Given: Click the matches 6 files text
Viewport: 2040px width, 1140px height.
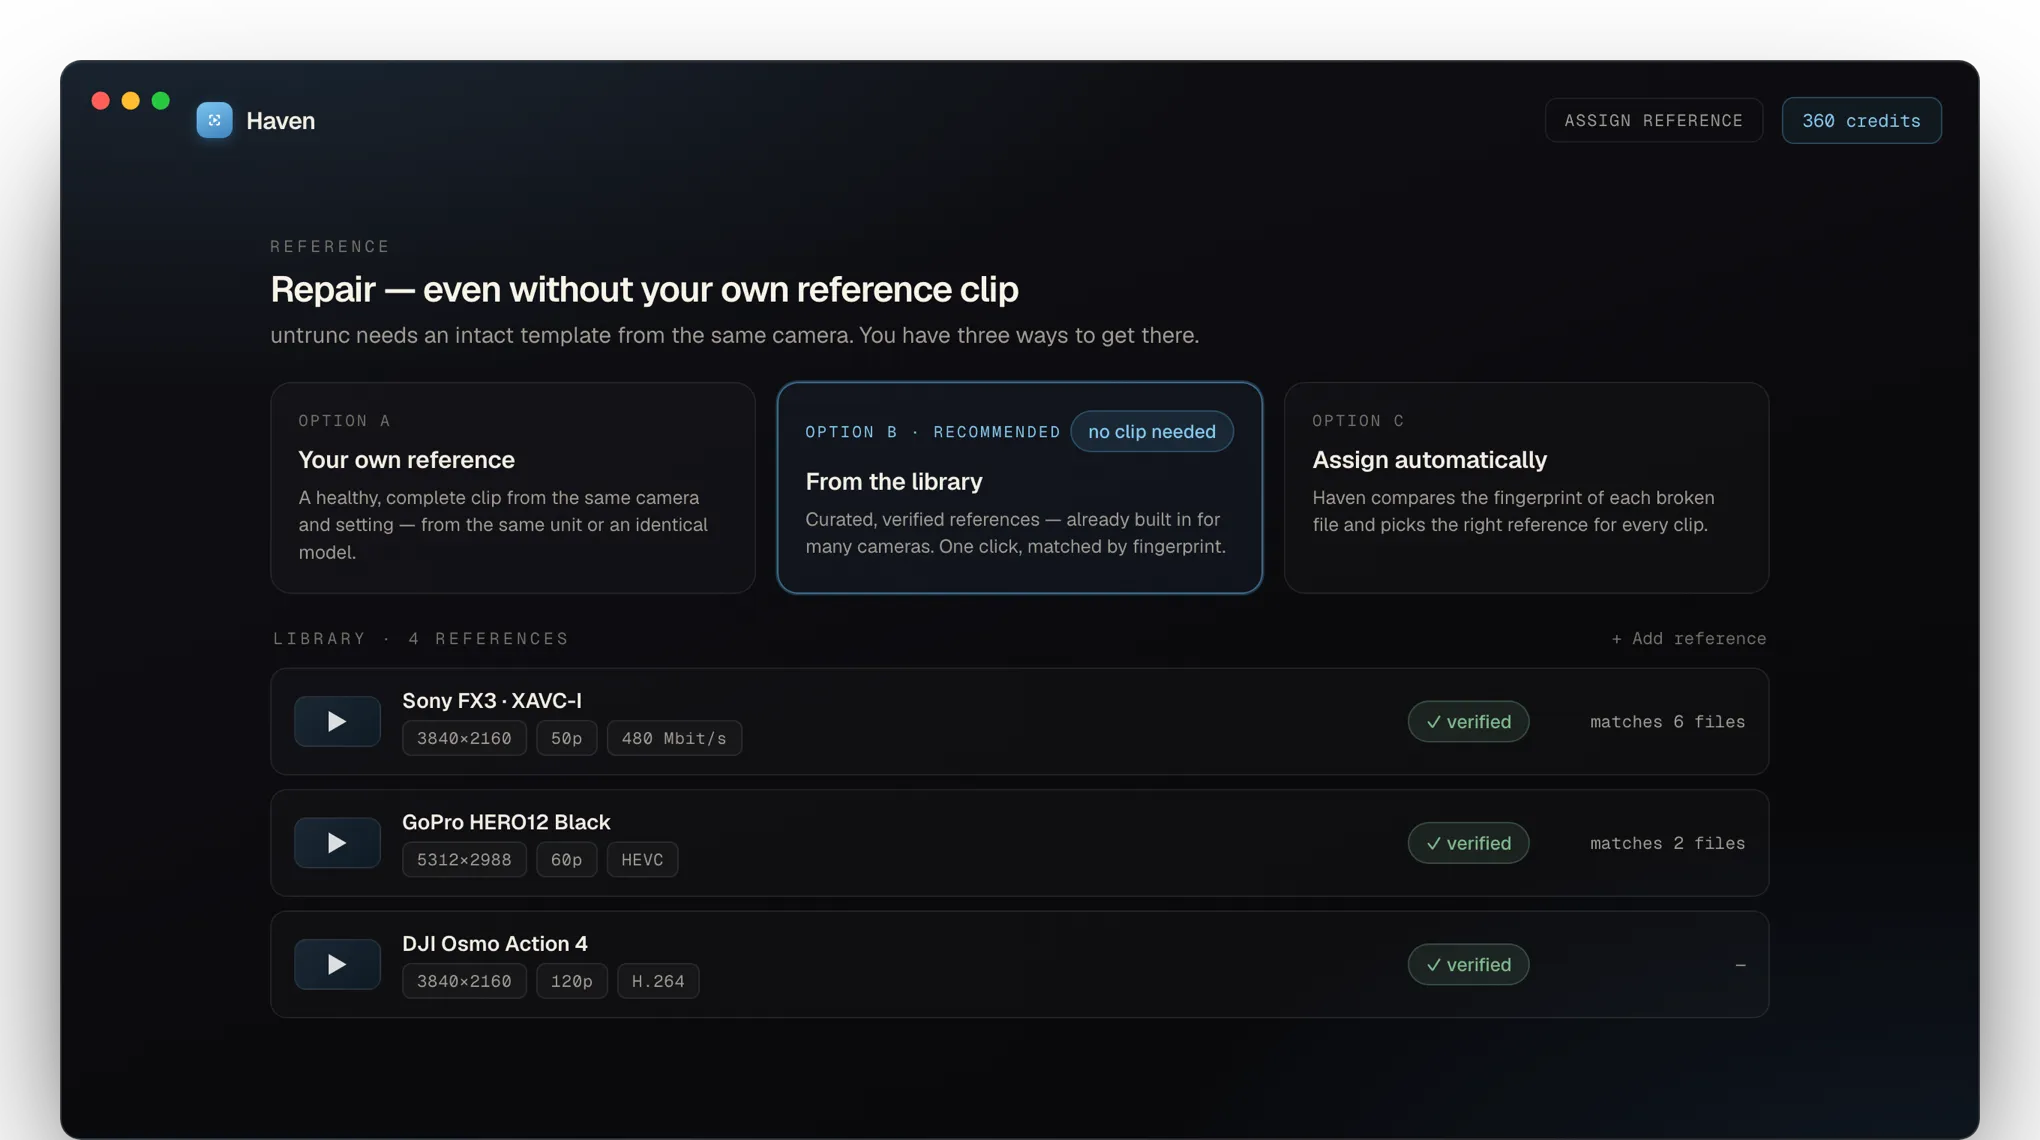Looking at the screenshot, I should click(1667, 721).
